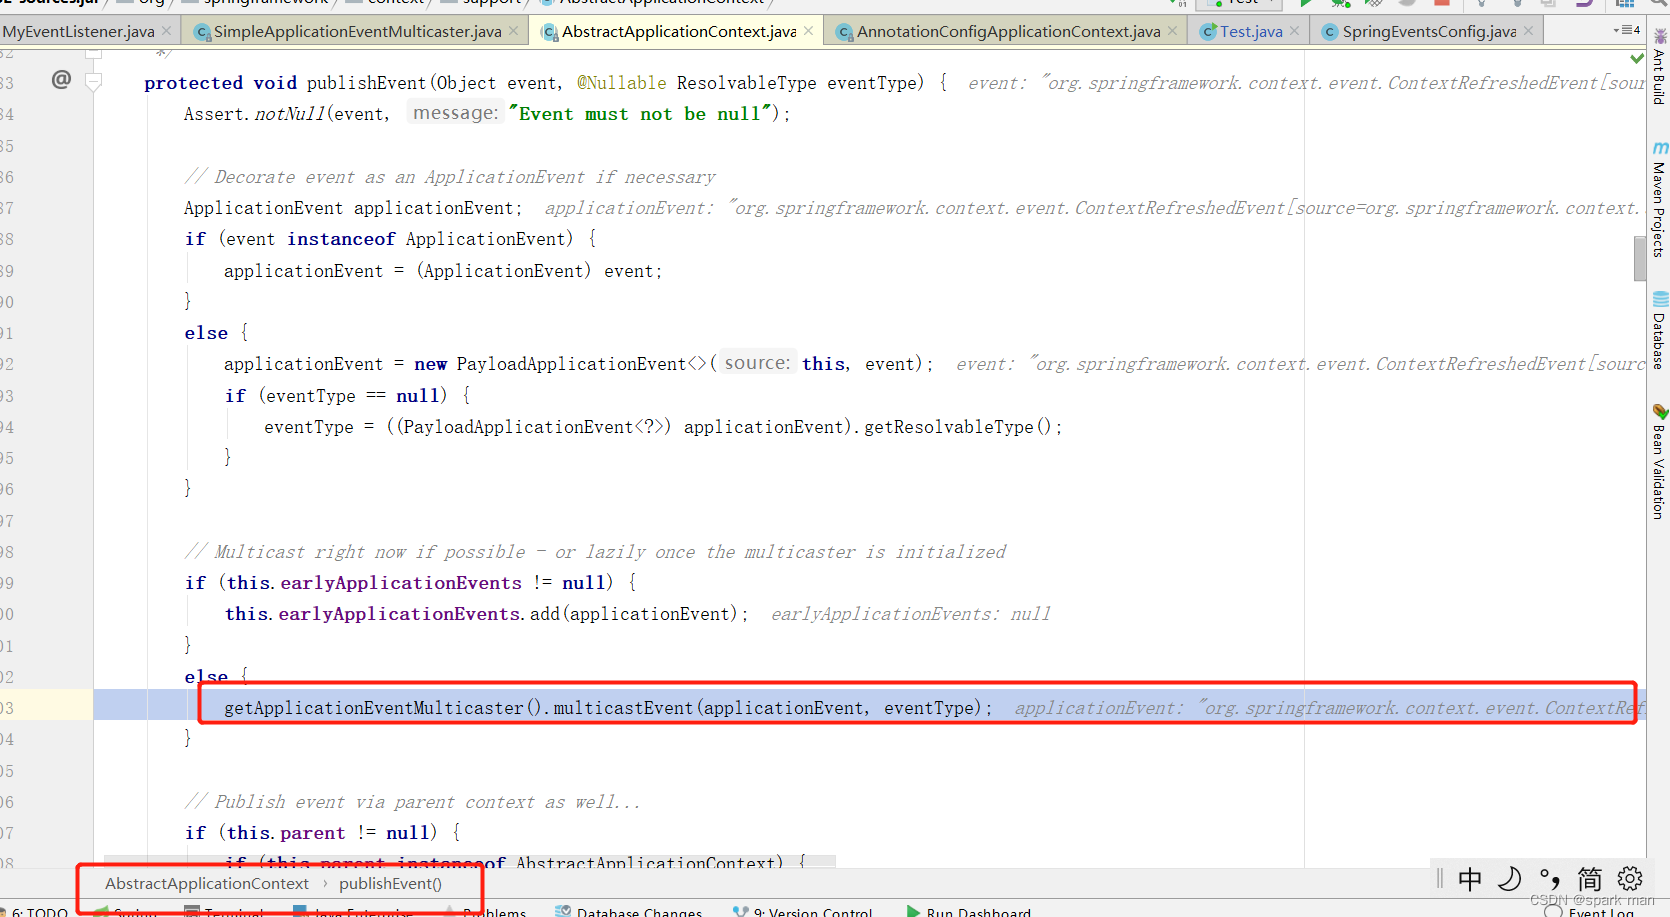1670x917 pixels.
Task: Toggle simplified Chinese (简) in IME bar
Action: click(x=1589, y=879)
